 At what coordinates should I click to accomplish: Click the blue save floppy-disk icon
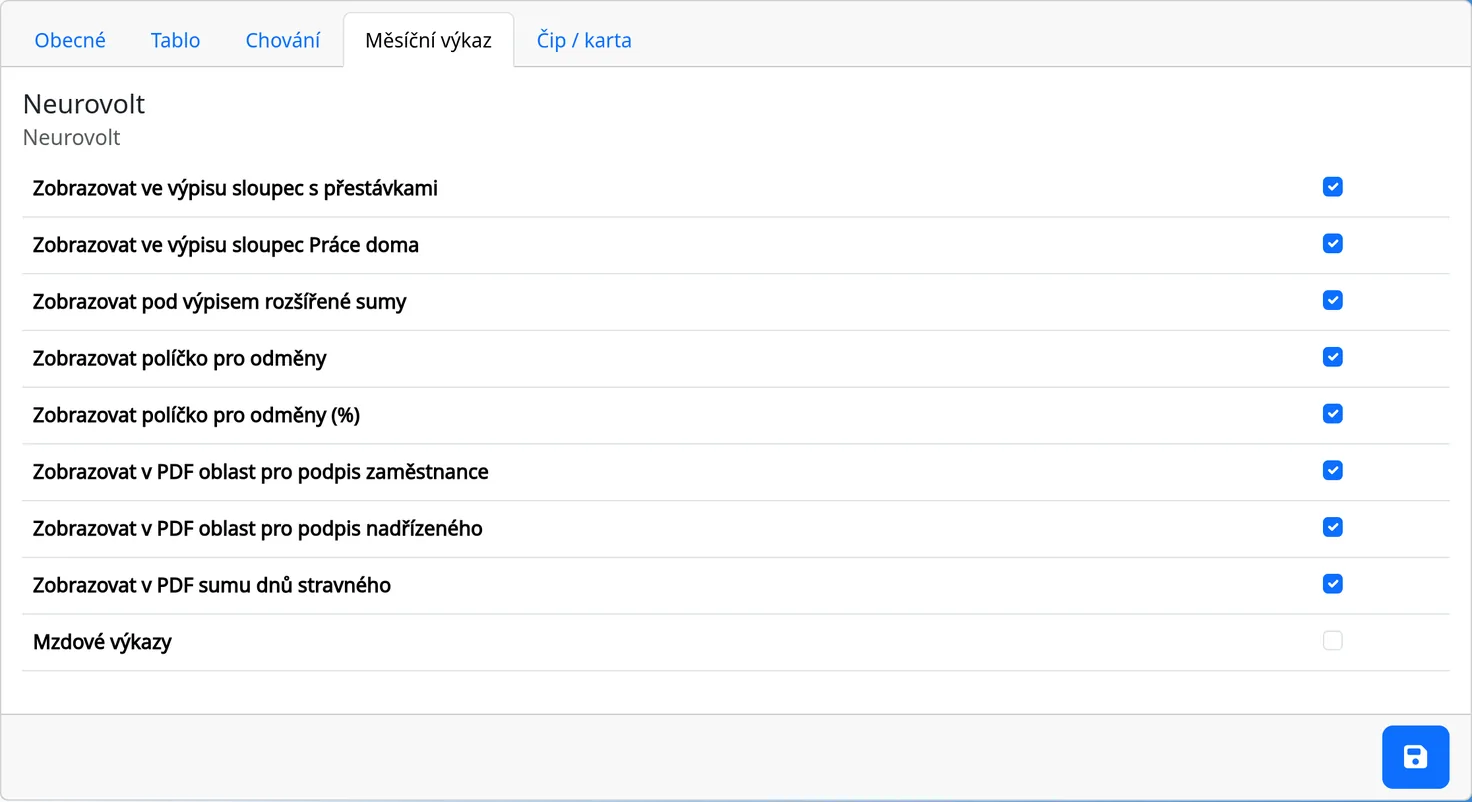[x=1415, y=757]
